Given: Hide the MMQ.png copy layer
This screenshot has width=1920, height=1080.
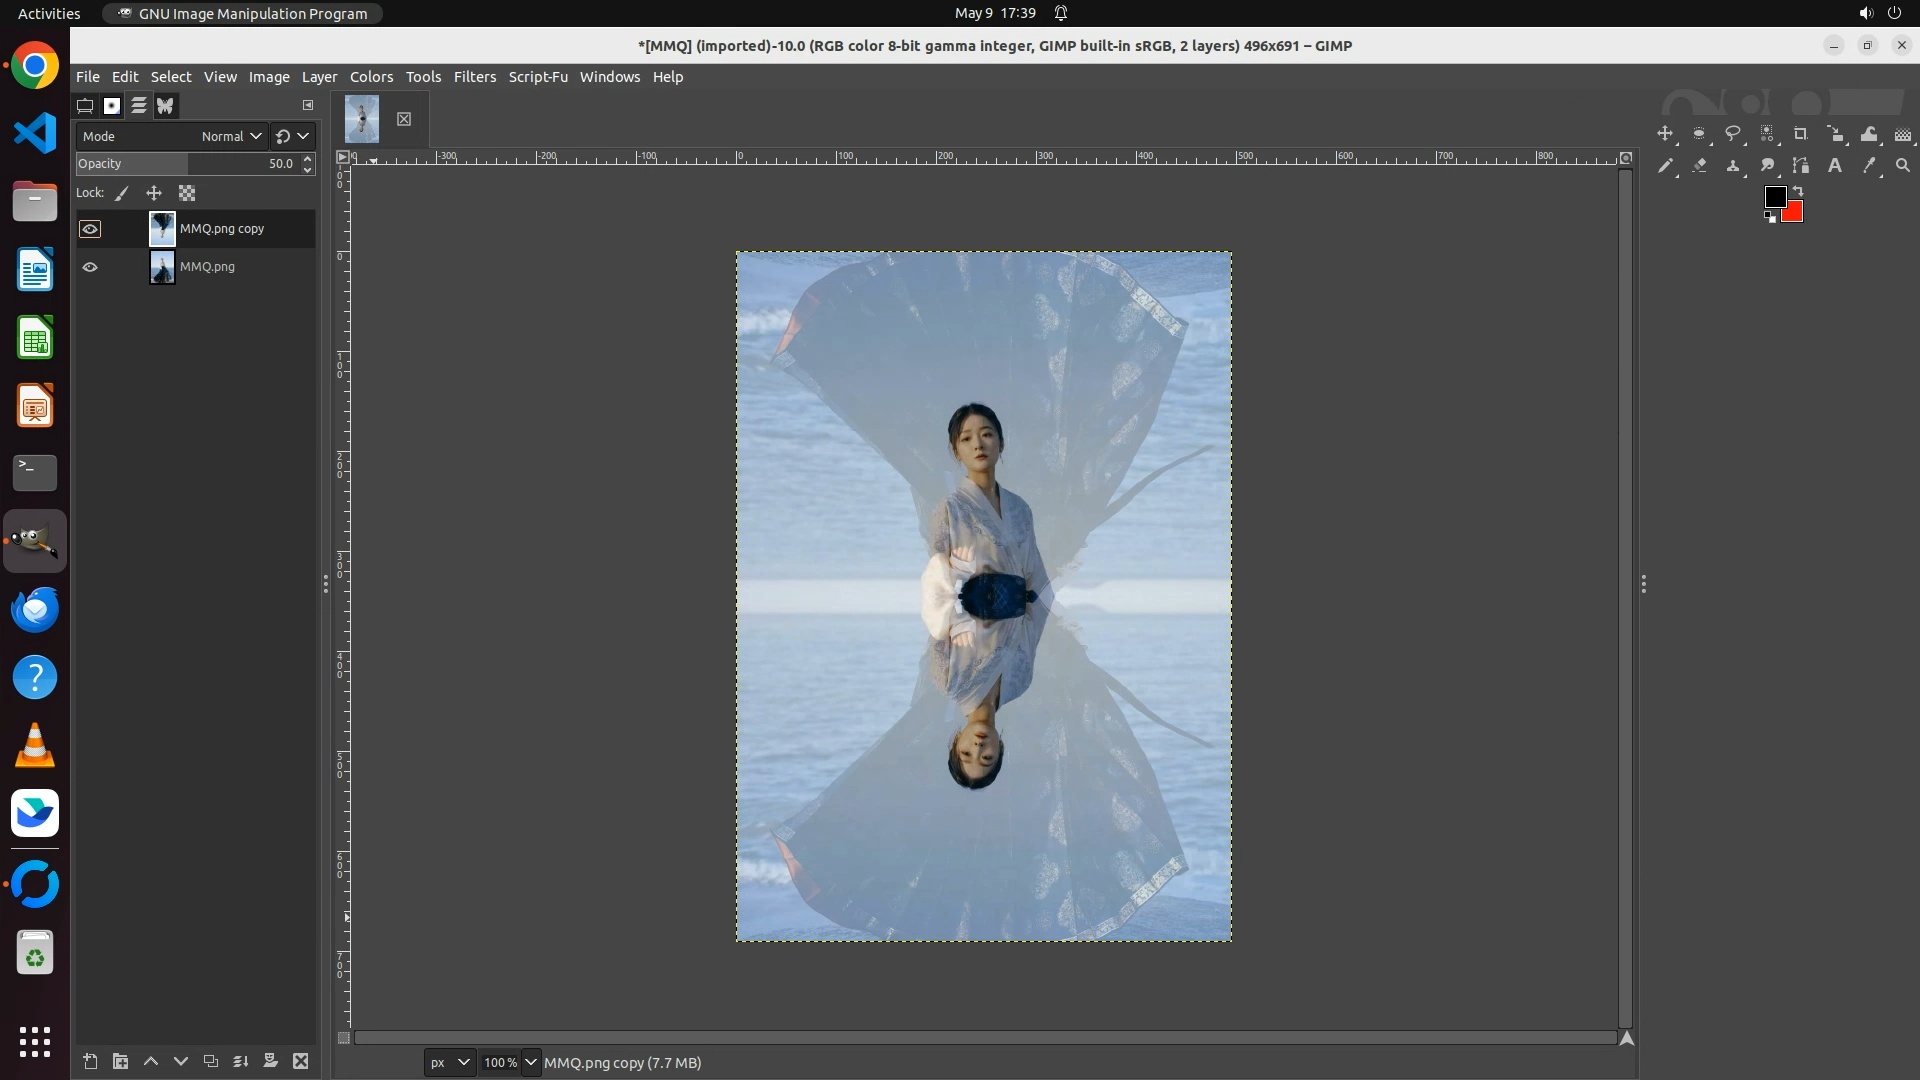Looking at the screenshot, I should click(90, 229).
